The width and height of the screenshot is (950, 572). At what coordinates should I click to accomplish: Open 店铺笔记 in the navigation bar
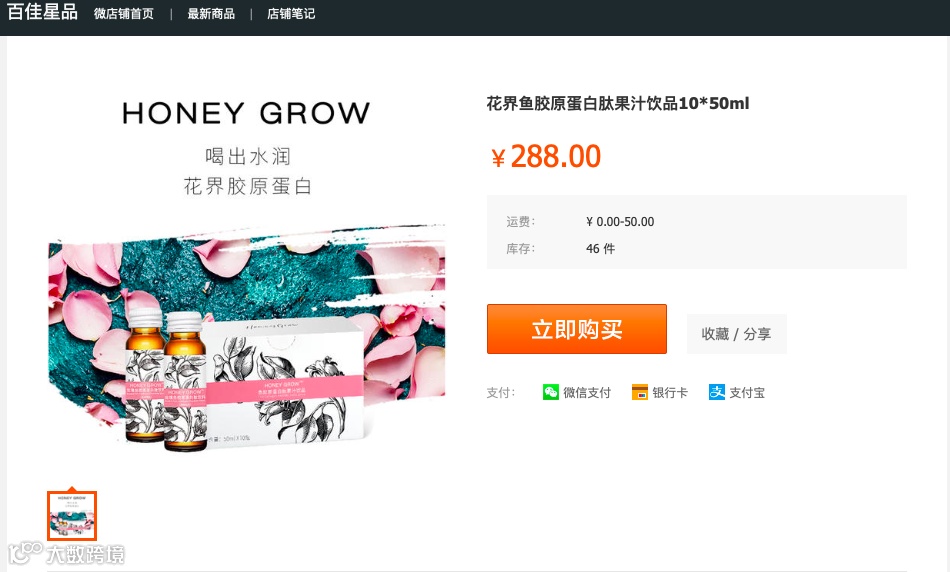tap(291, 13)
